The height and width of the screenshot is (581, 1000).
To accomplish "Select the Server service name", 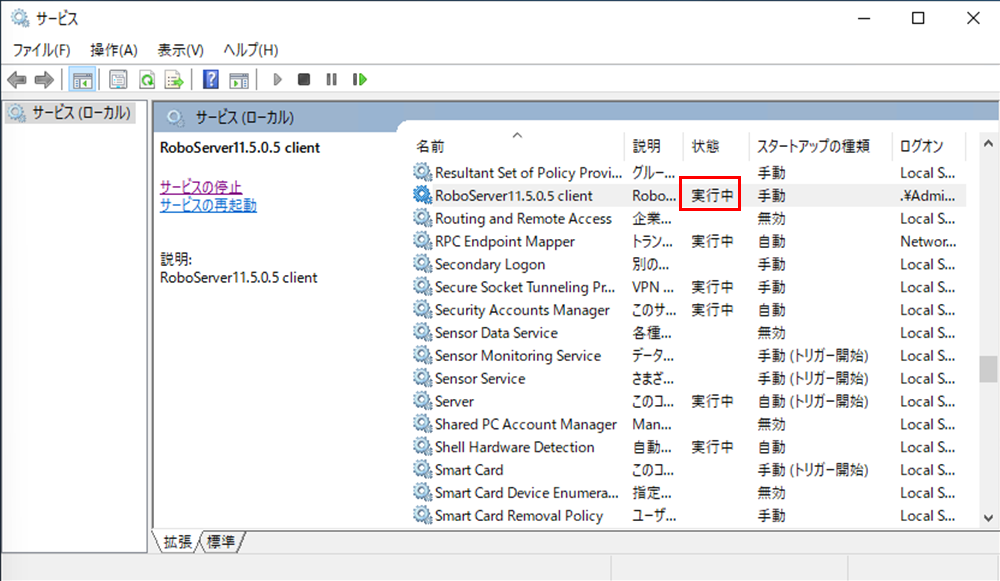I will coord(454,402).
